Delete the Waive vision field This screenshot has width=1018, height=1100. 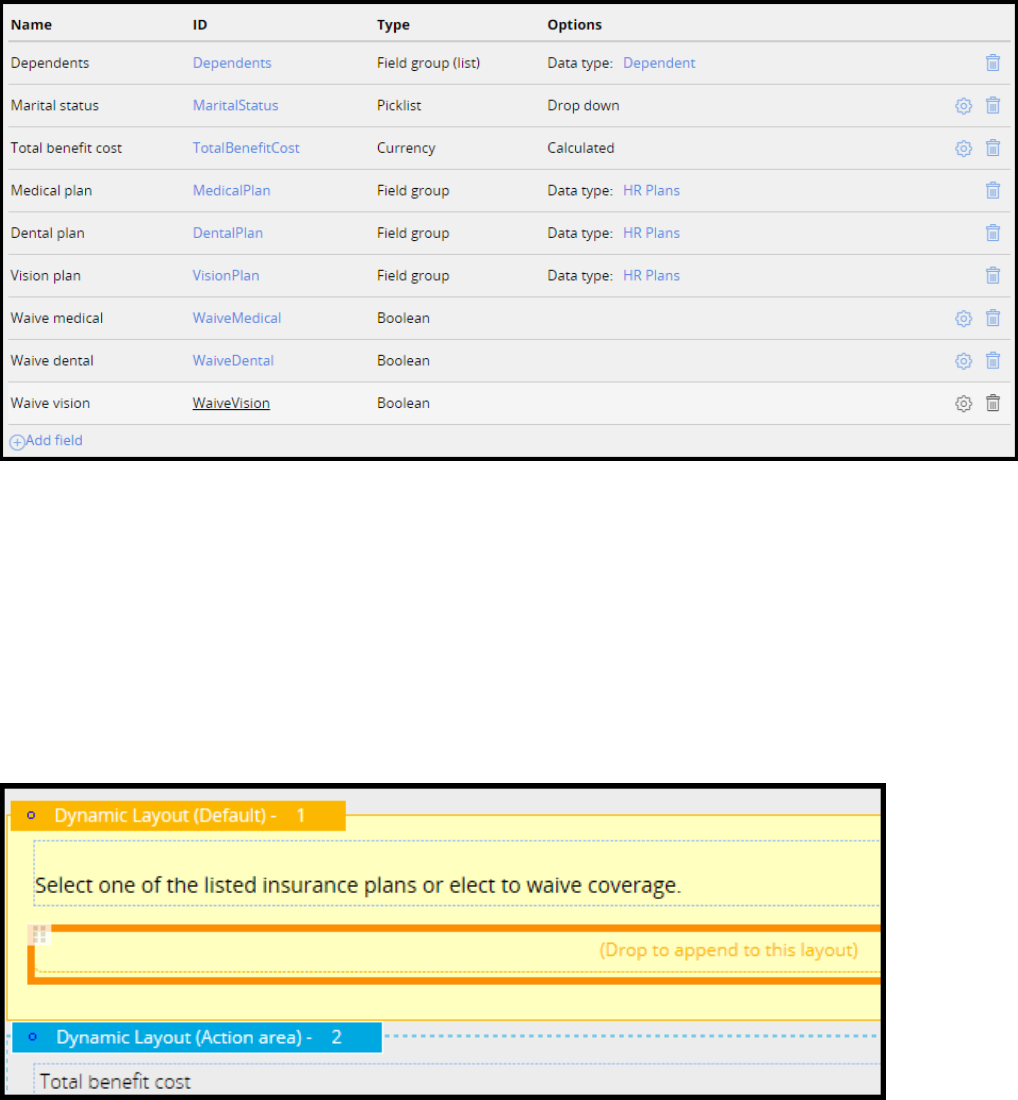coord(993,403)
